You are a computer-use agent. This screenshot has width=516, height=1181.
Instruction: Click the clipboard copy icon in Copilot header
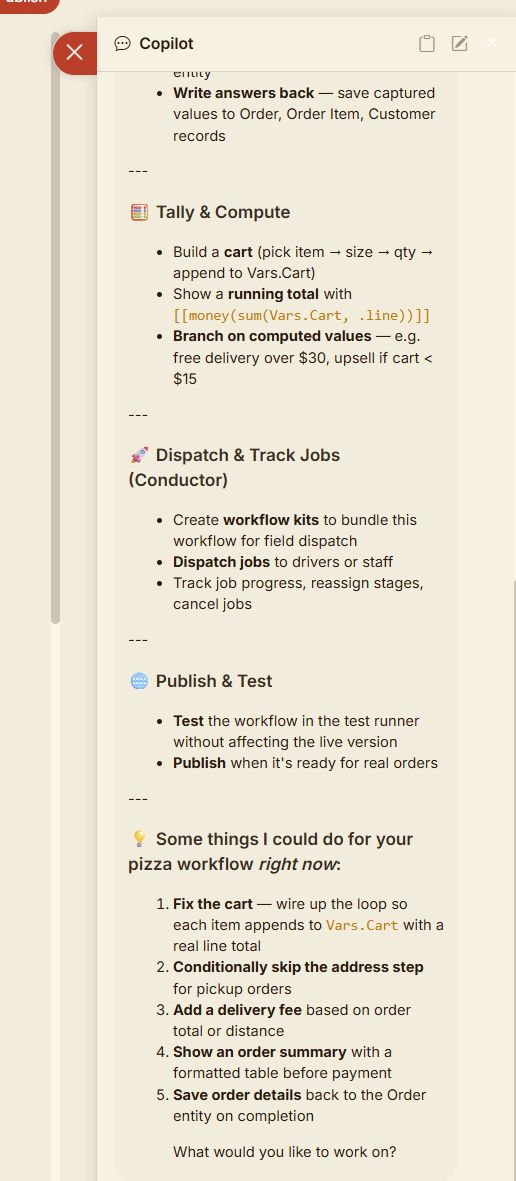point(426,44)
